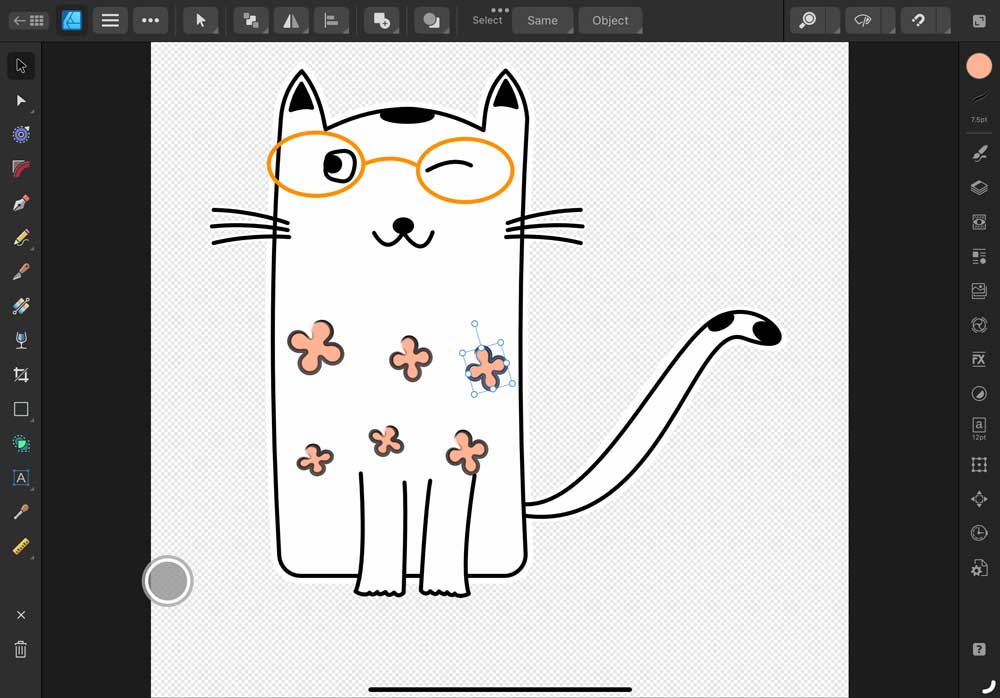This screenshot has height=698, width=1000.
Task: Select the Move tool in left toolbar
Action: [21, 66]
